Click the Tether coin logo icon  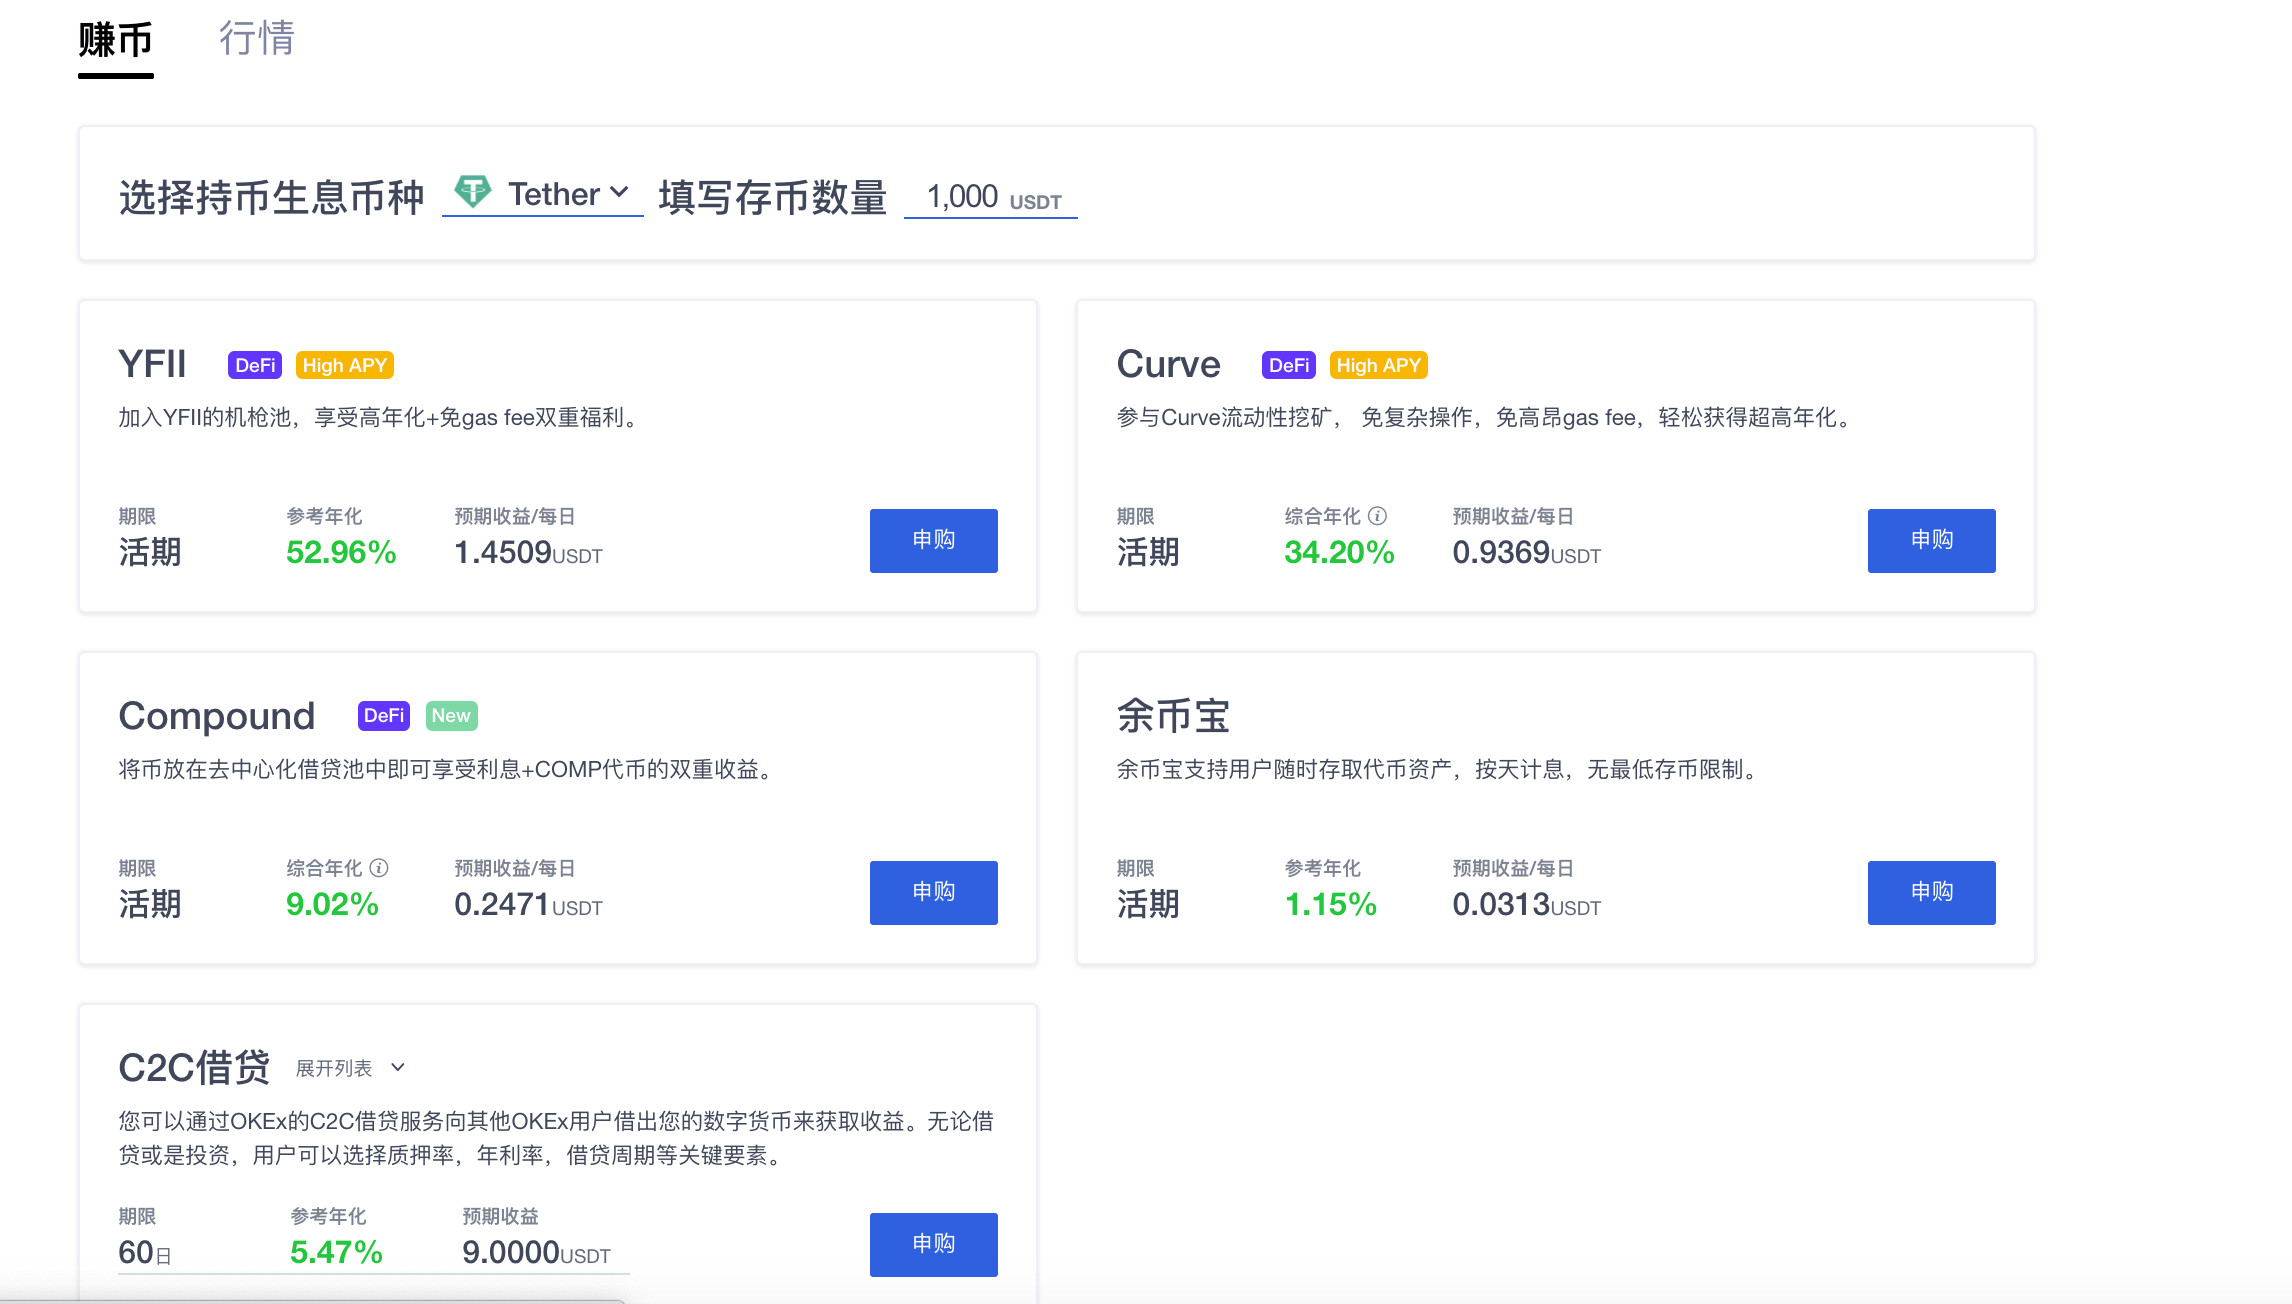[473, 191]
